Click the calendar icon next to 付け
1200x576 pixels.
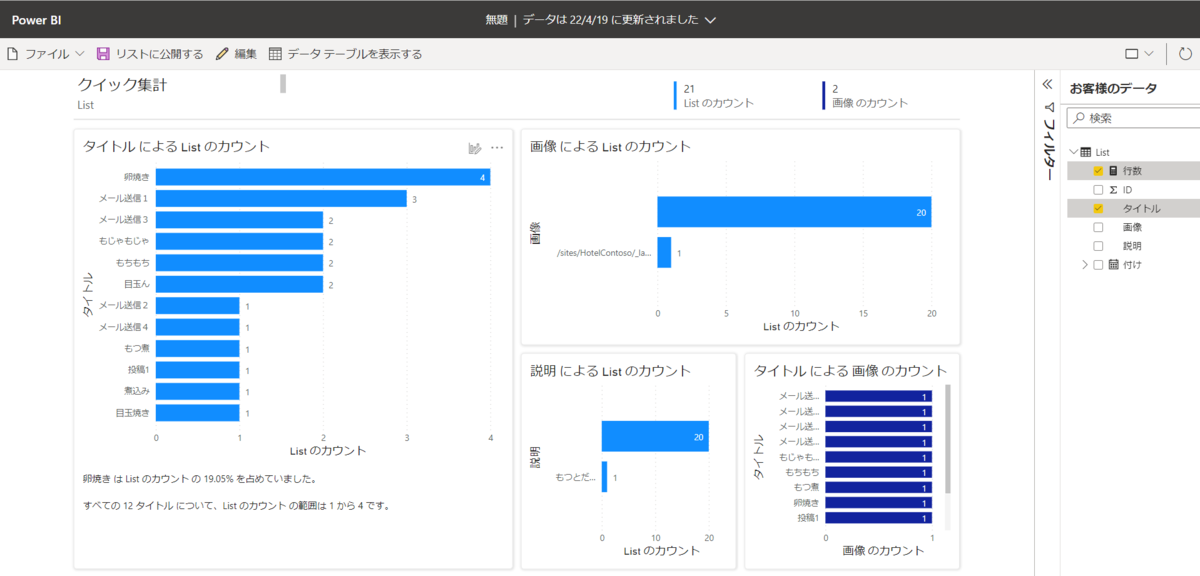1113,265
